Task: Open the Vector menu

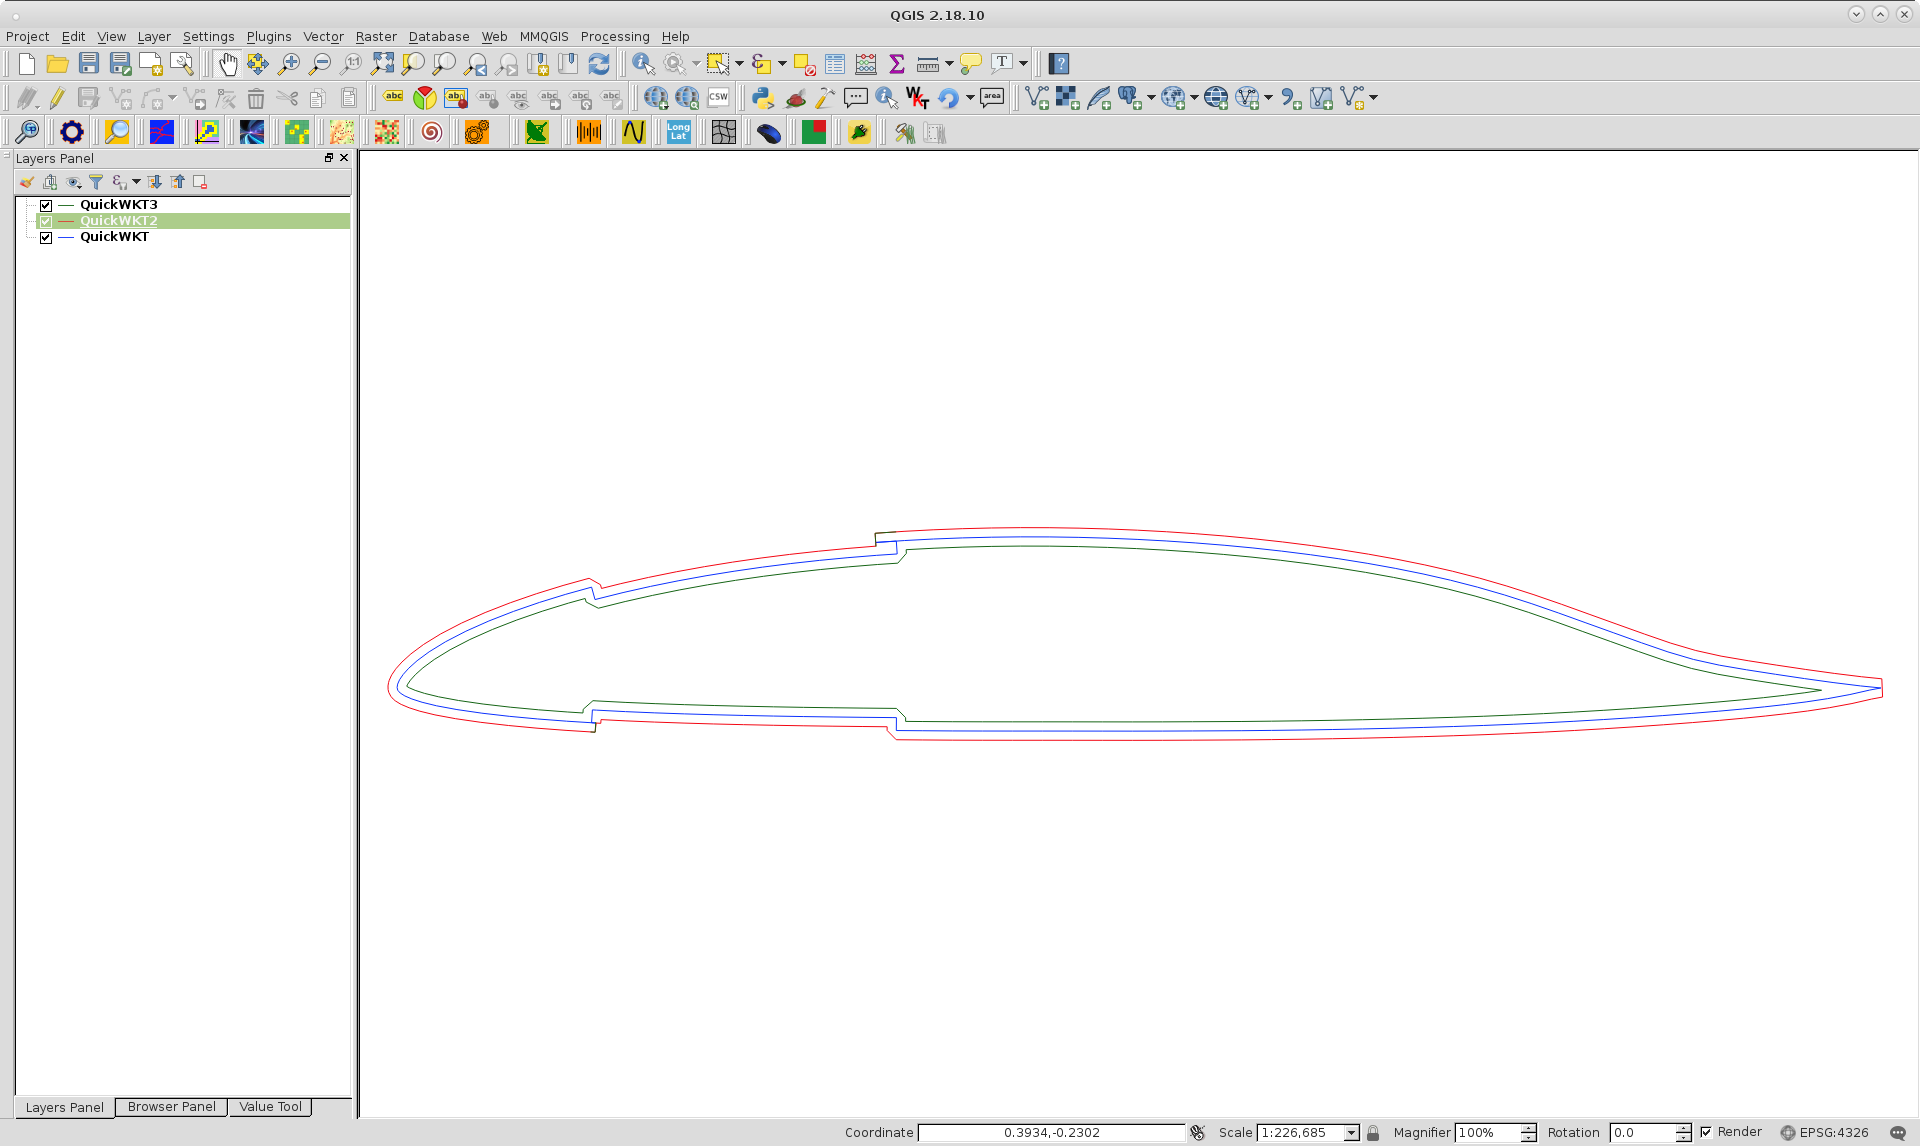Action: coord(323,37)
